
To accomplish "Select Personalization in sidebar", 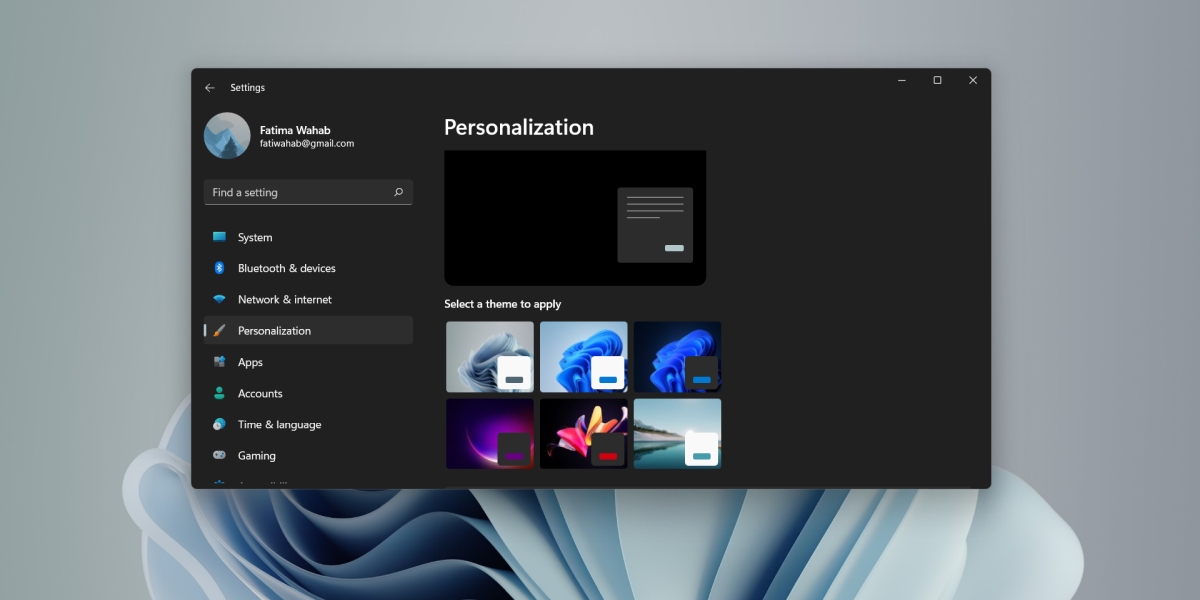I will [x=308, y=331].
